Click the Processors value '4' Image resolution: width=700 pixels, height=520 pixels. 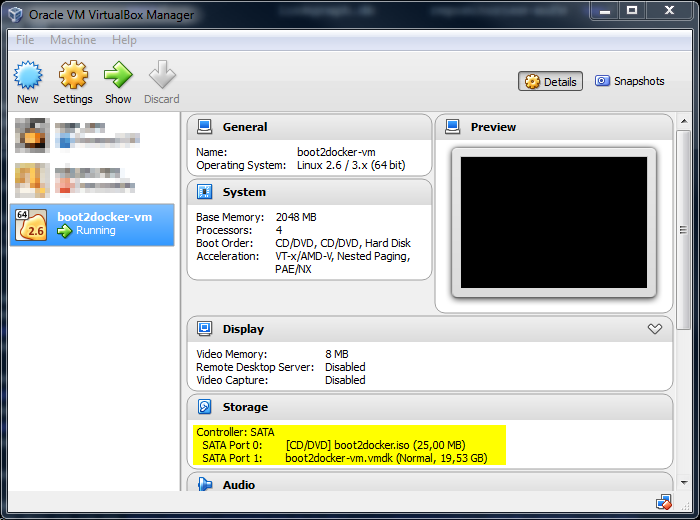click(x=279, y=230)
